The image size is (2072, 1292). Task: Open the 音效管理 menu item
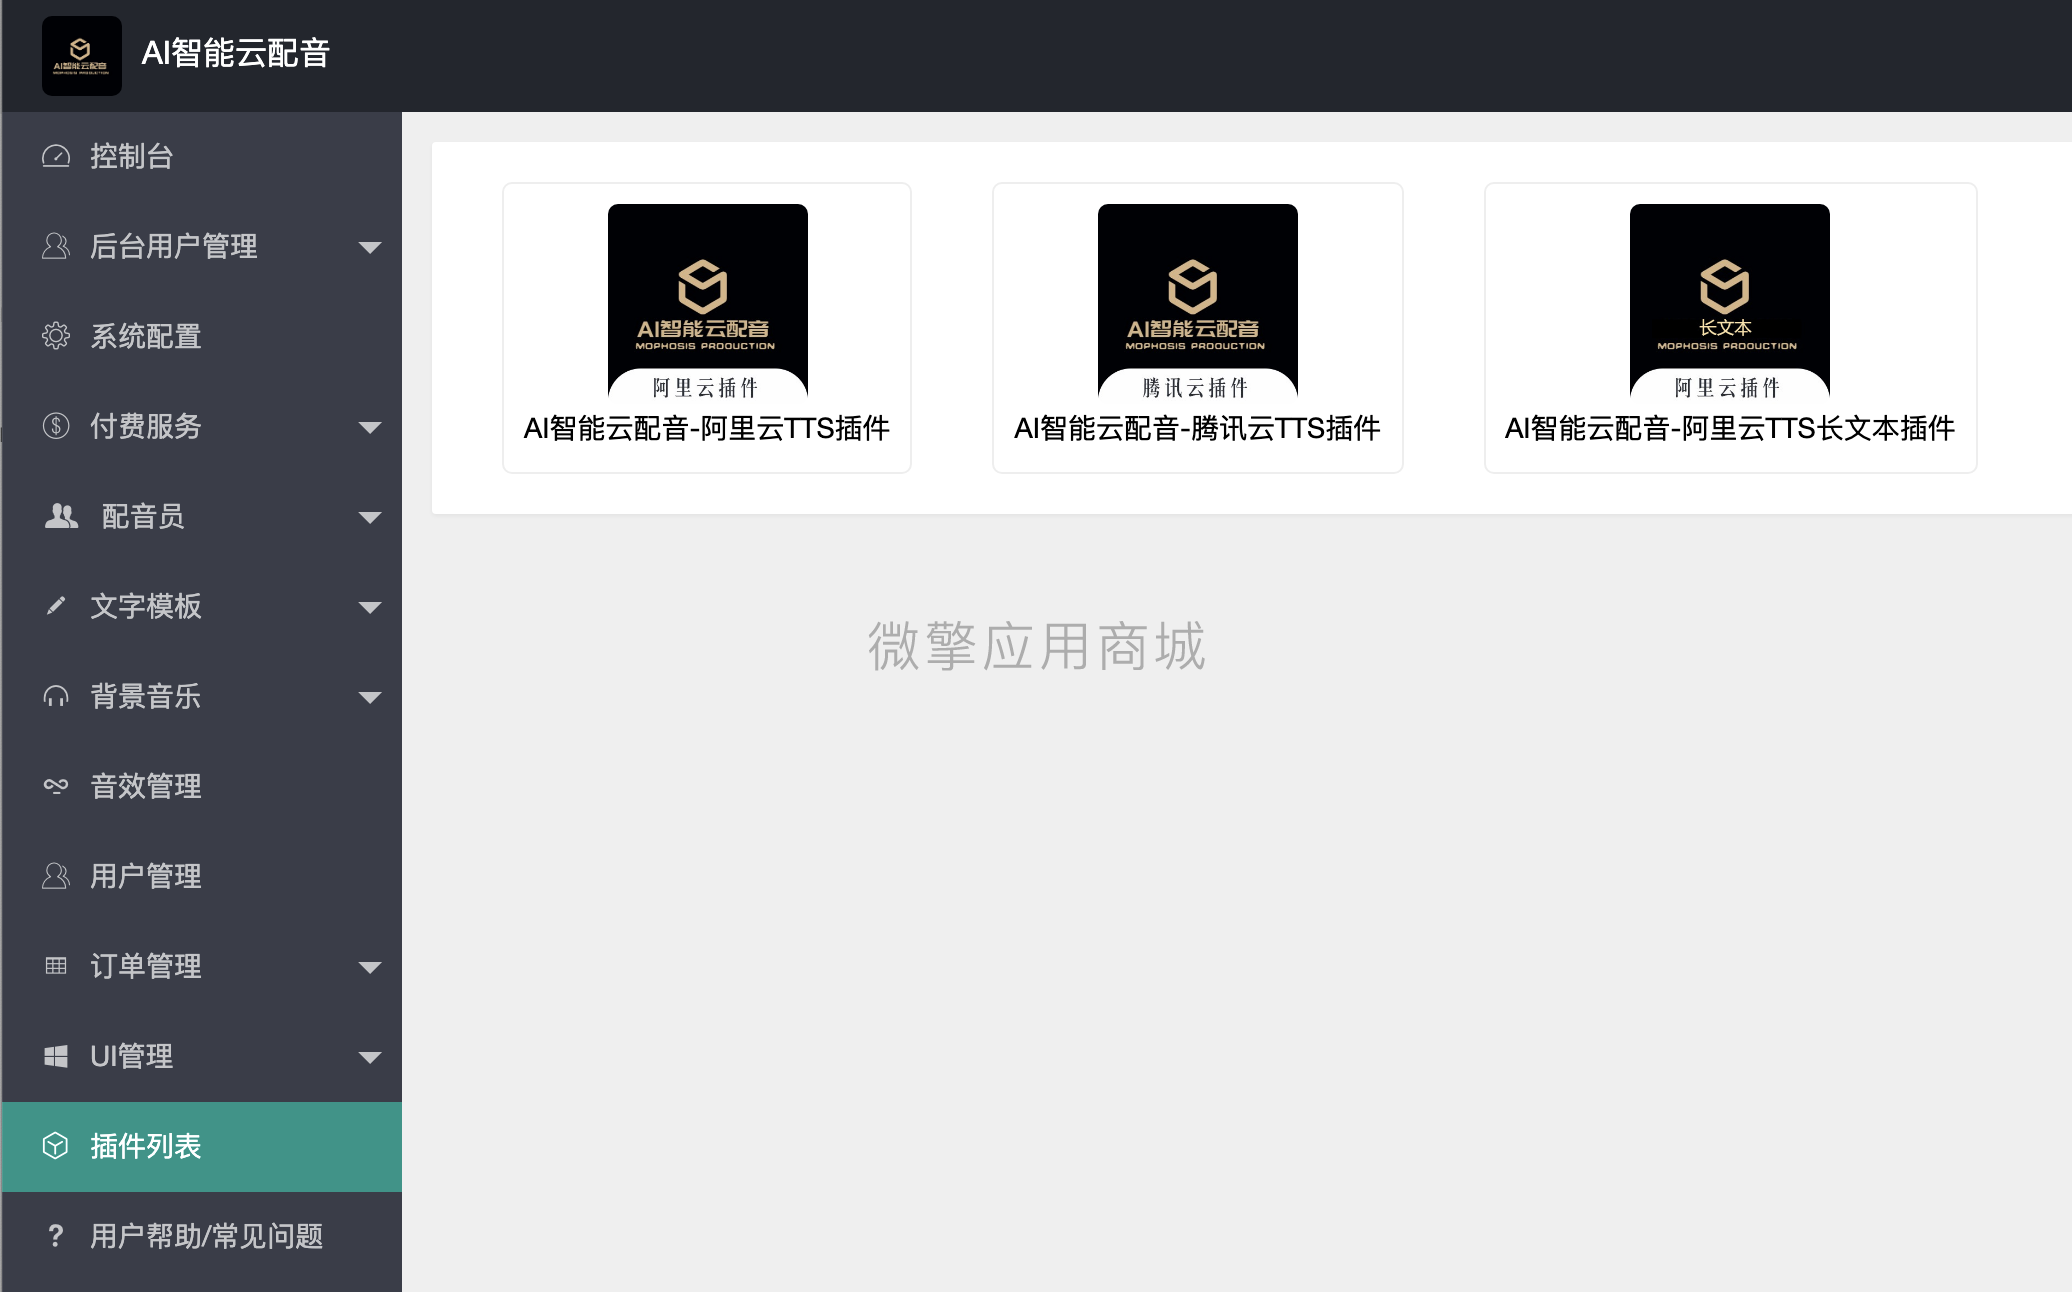click(202, 786)
